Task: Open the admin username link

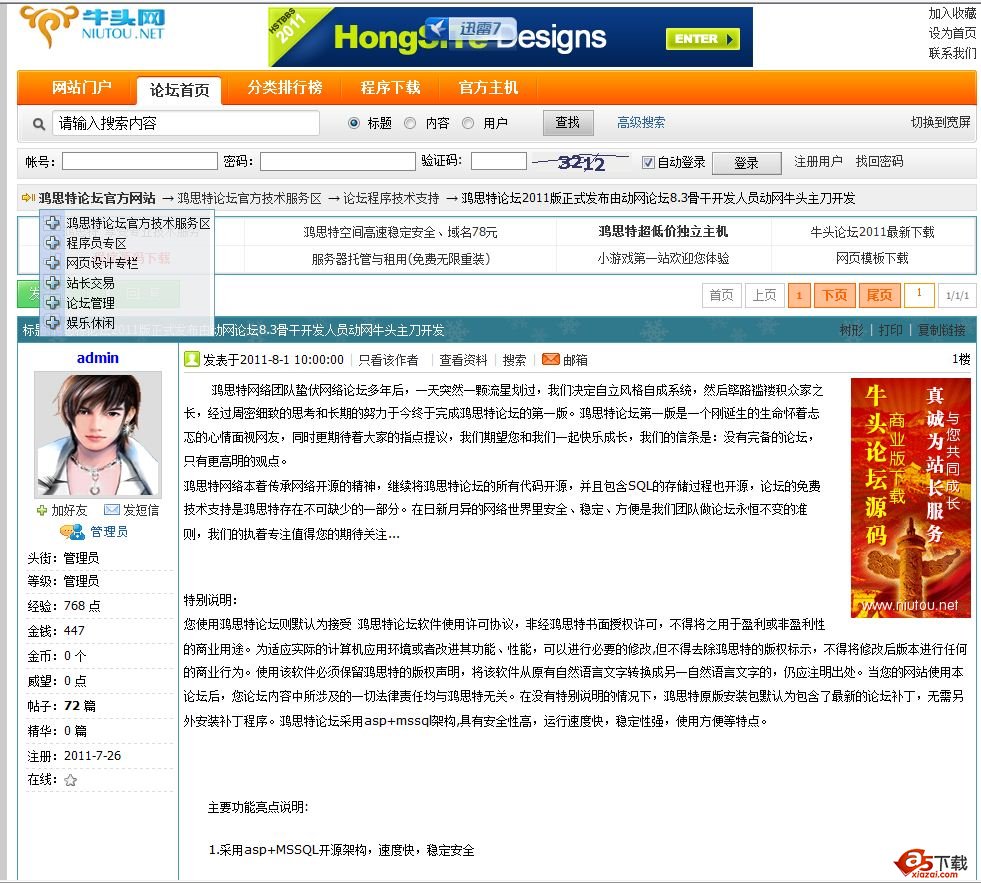Action: (x=98, y=358)
